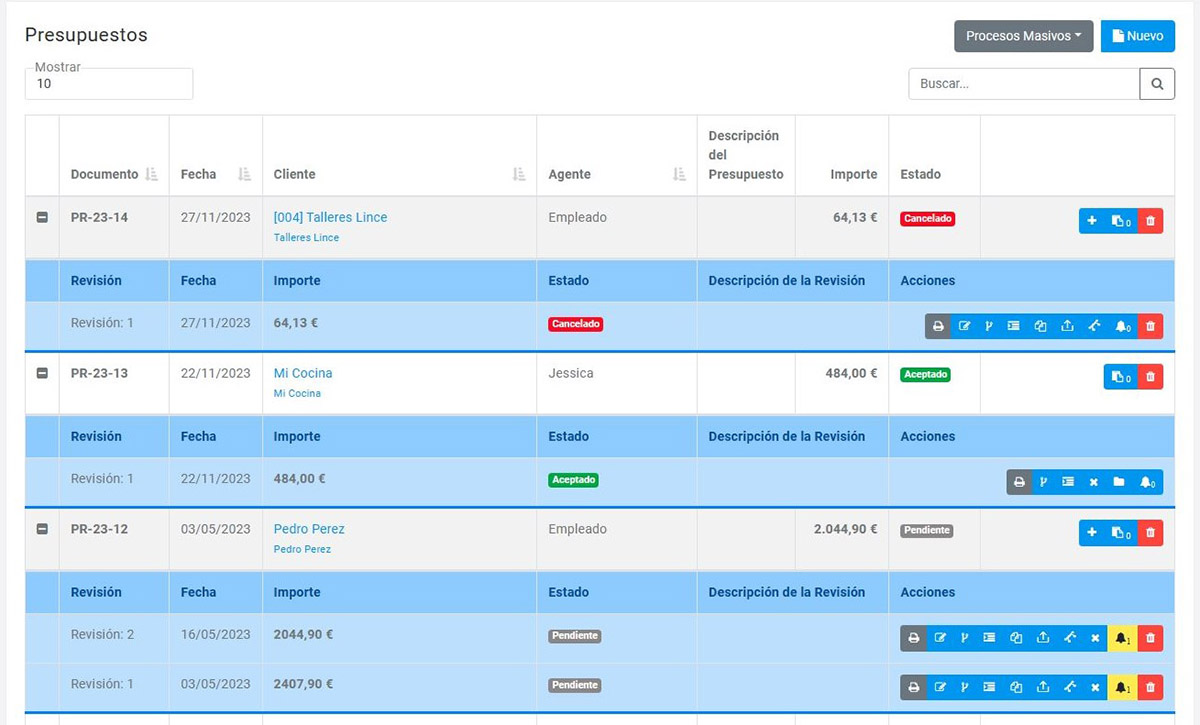The image size is (1200, 725).
Task: Collapse the PR-23-12 budget row
Action: coord(42,529)
